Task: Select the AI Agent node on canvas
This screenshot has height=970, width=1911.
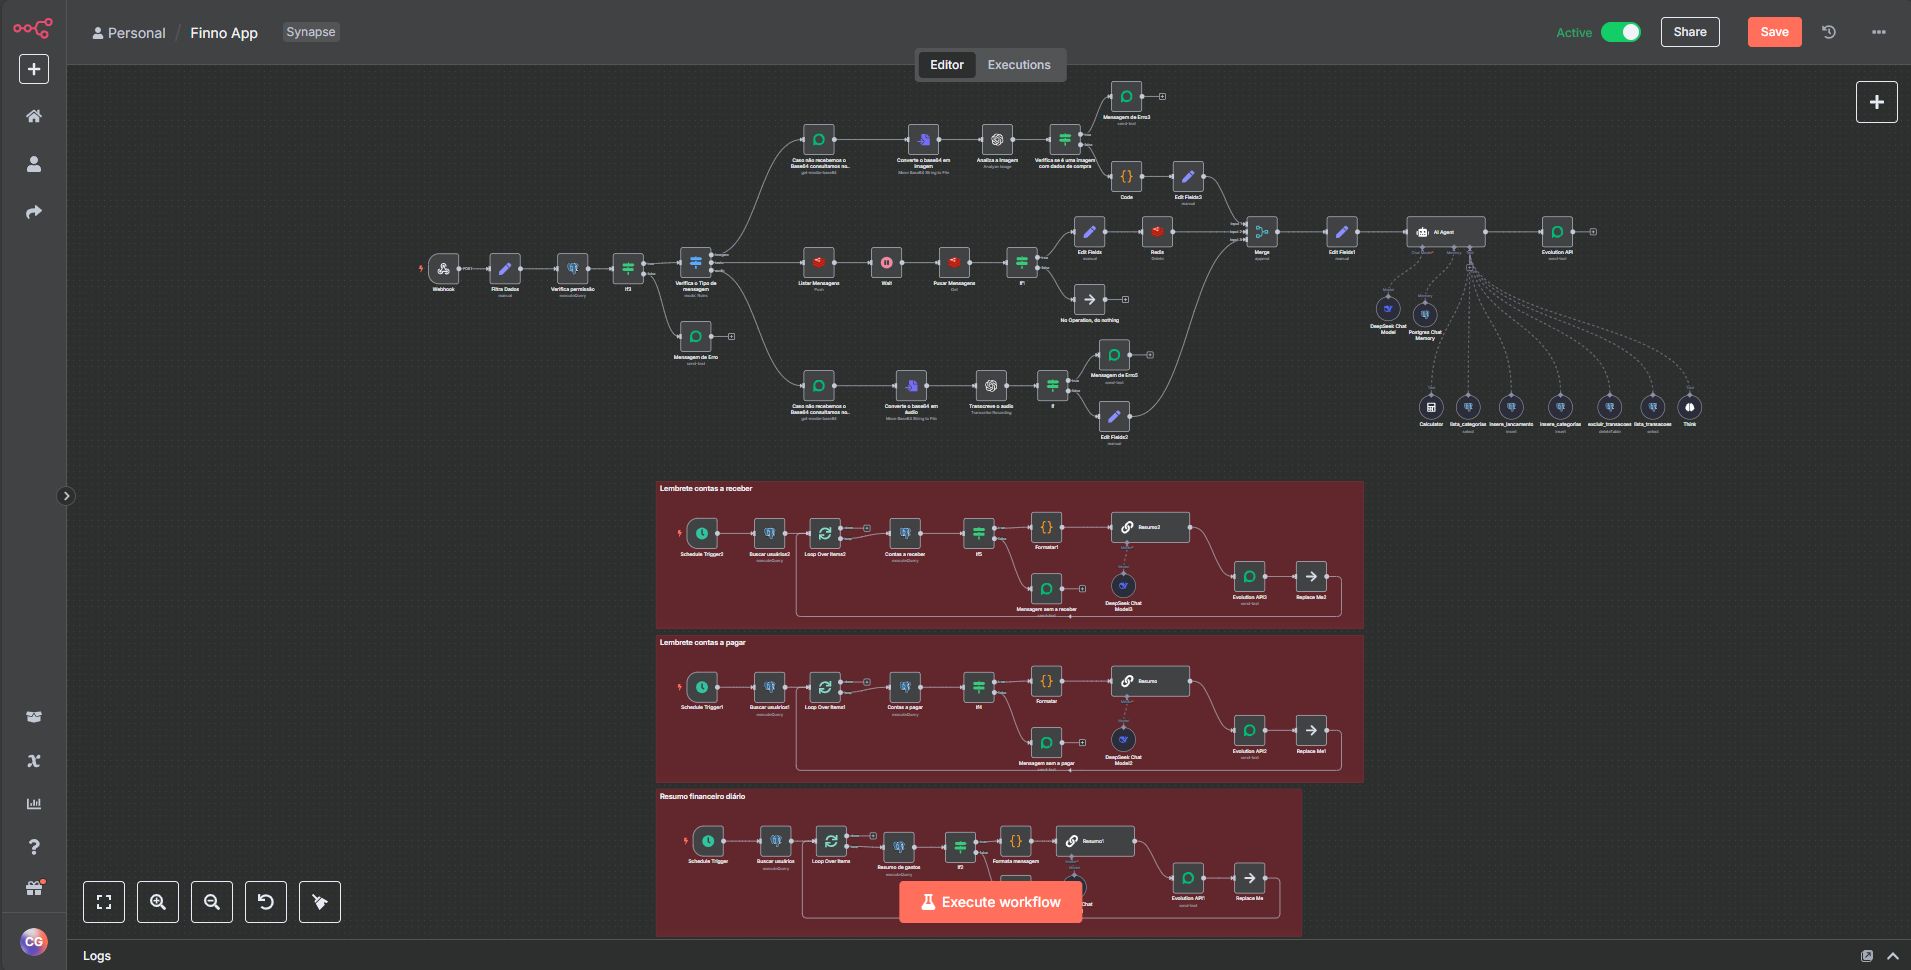Action: click(x=1445, y=232)
